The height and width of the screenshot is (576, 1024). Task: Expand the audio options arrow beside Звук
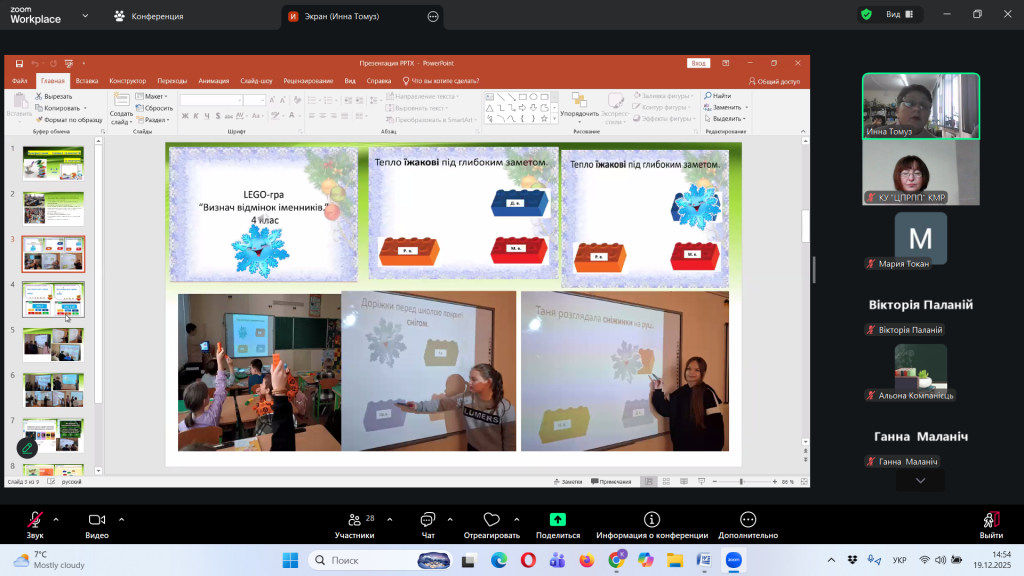55,519
